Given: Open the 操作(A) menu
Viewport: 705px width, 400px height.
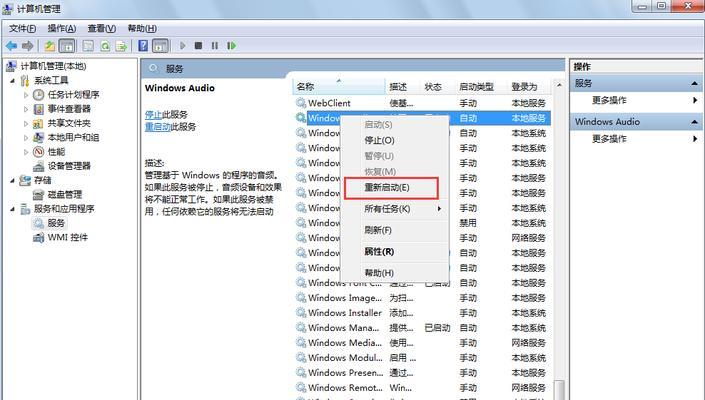Looking at the screenshot, I should [62, 28].
